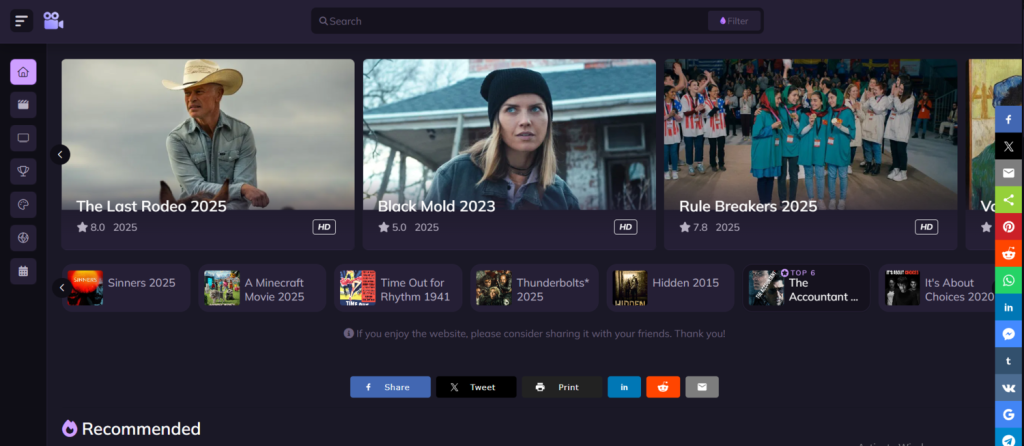Open the palette genres sidebar icon
The image size is (1024, 446).
[x=23, y=204]
